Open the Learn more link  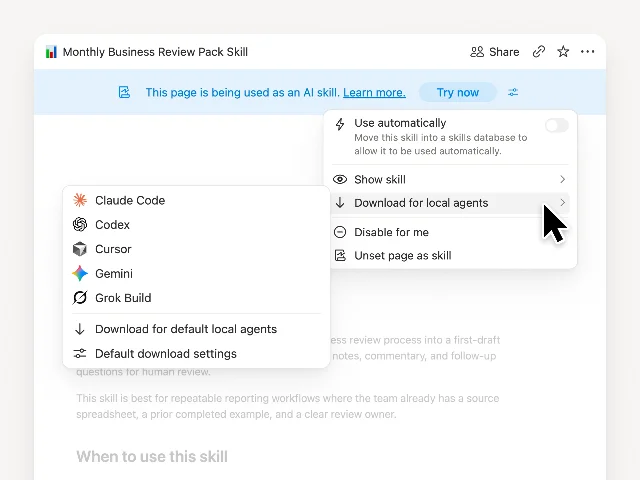point(374,92)
